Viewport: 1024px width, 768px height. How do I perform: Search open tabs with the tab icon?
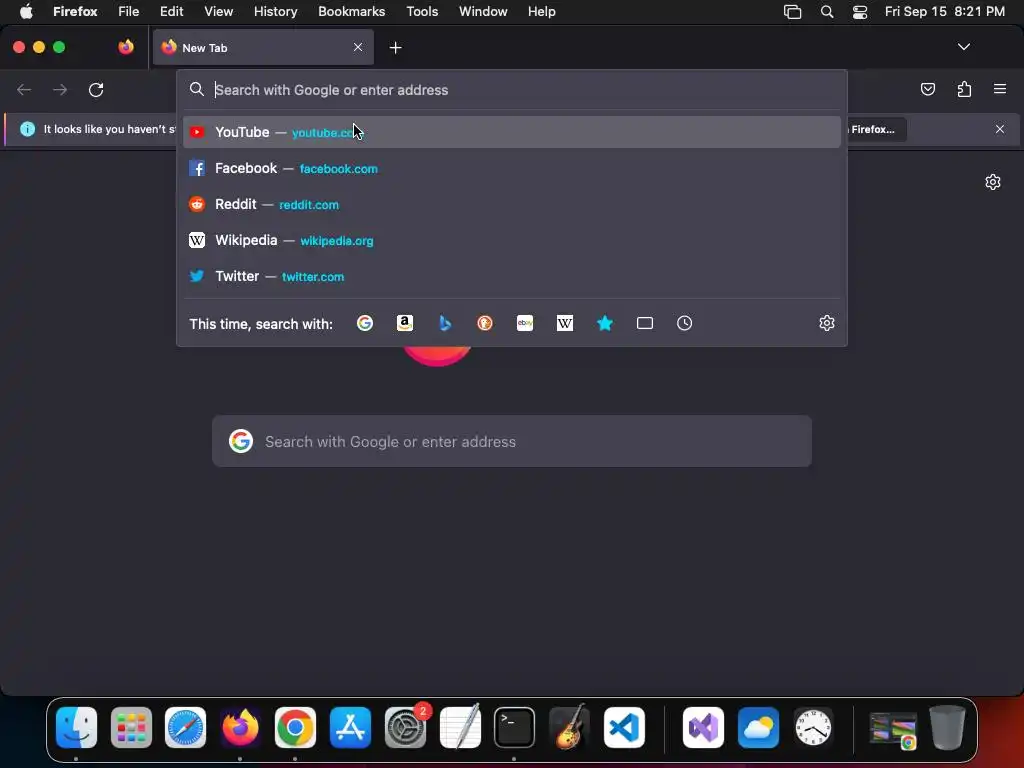pos(645,323)
